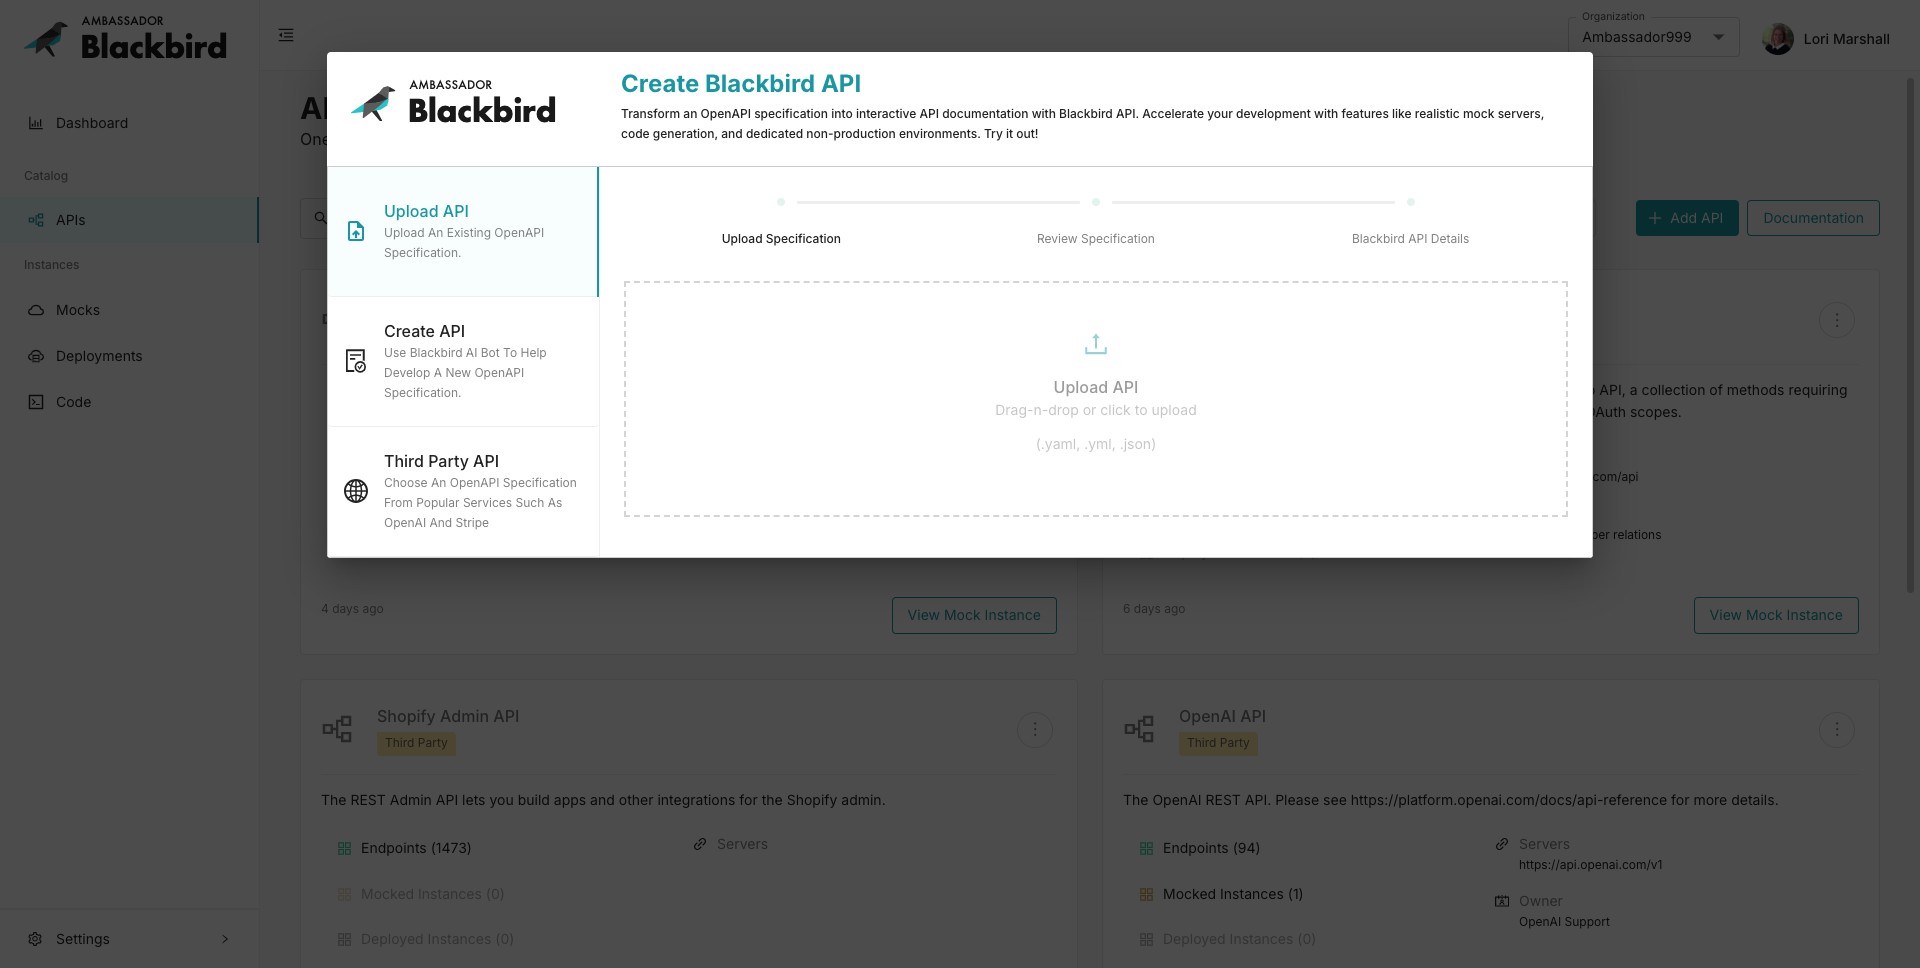Screen dimensions: 1920x968
Task: Click the OpenAI Owner icon
Action: [x=1502, y=901]
